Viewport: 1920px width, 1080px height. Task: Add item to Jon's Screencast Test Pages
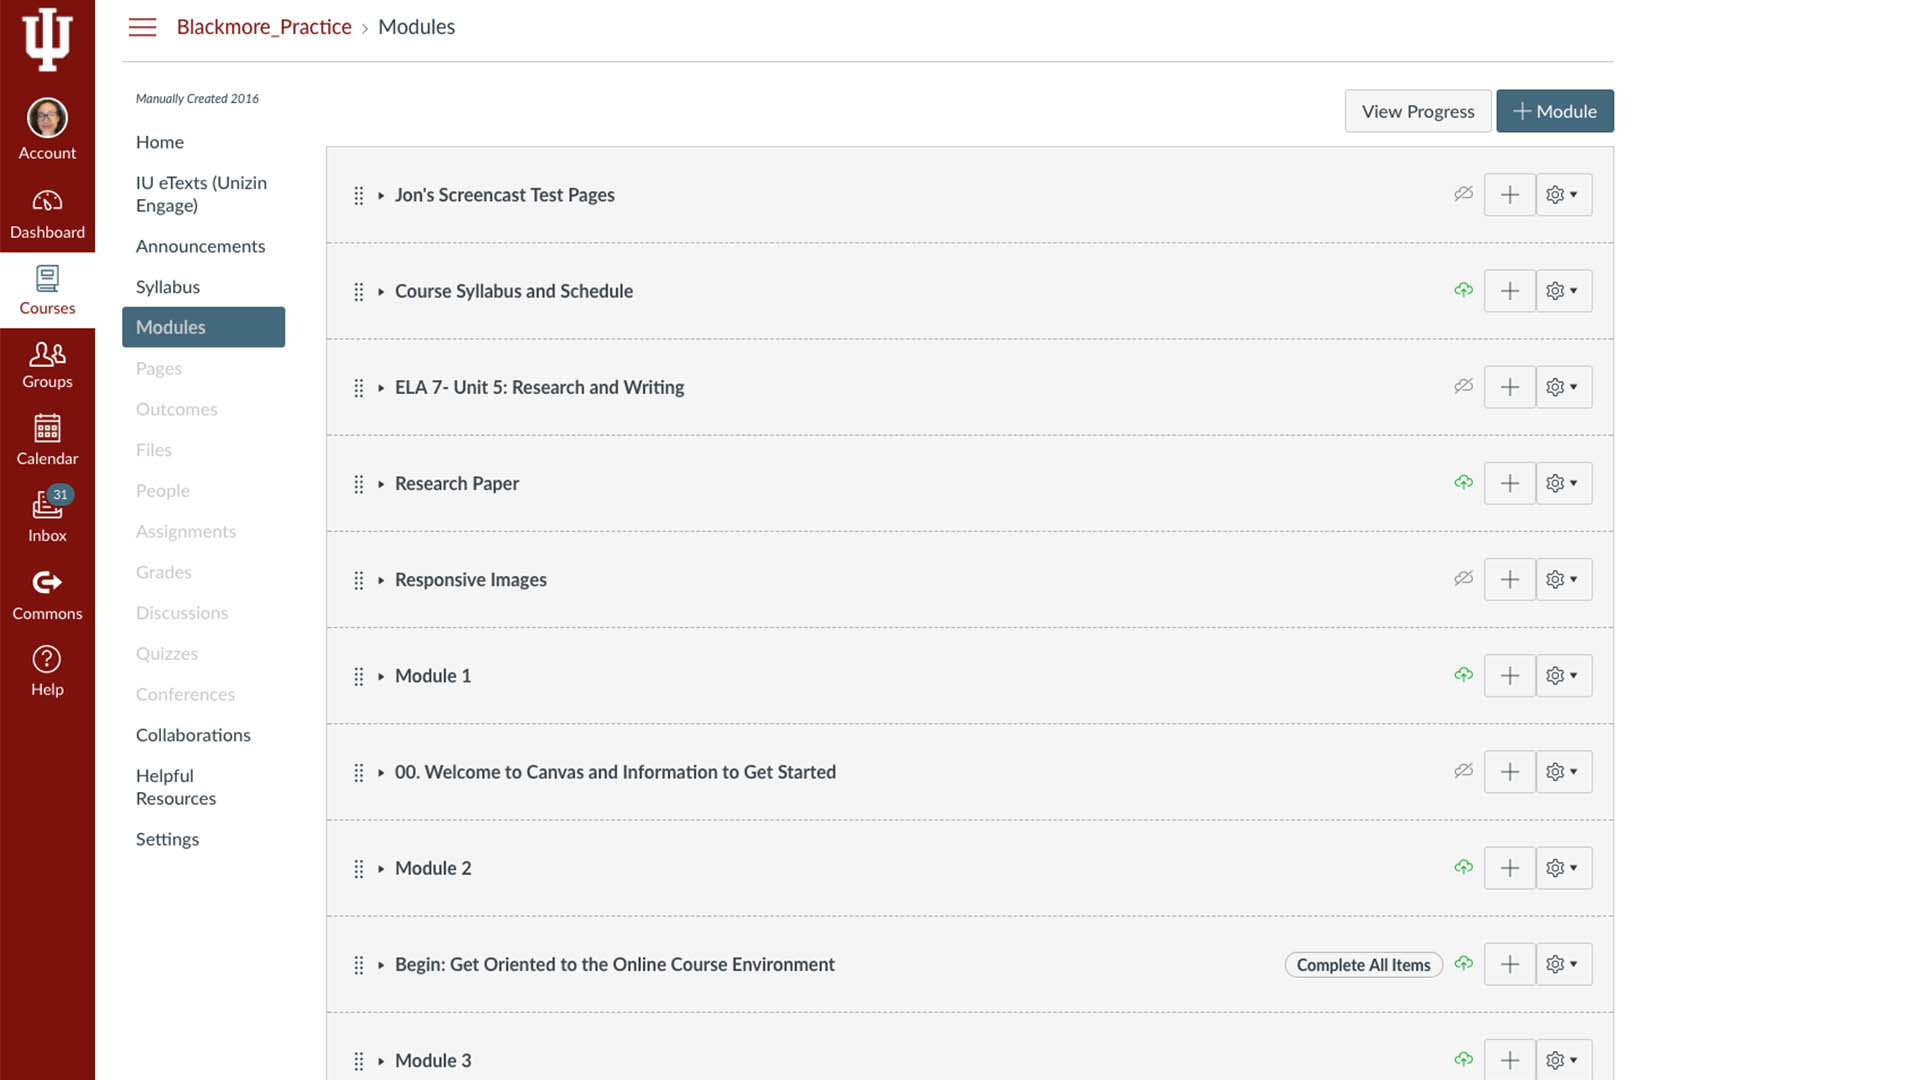coord(1510,195)
